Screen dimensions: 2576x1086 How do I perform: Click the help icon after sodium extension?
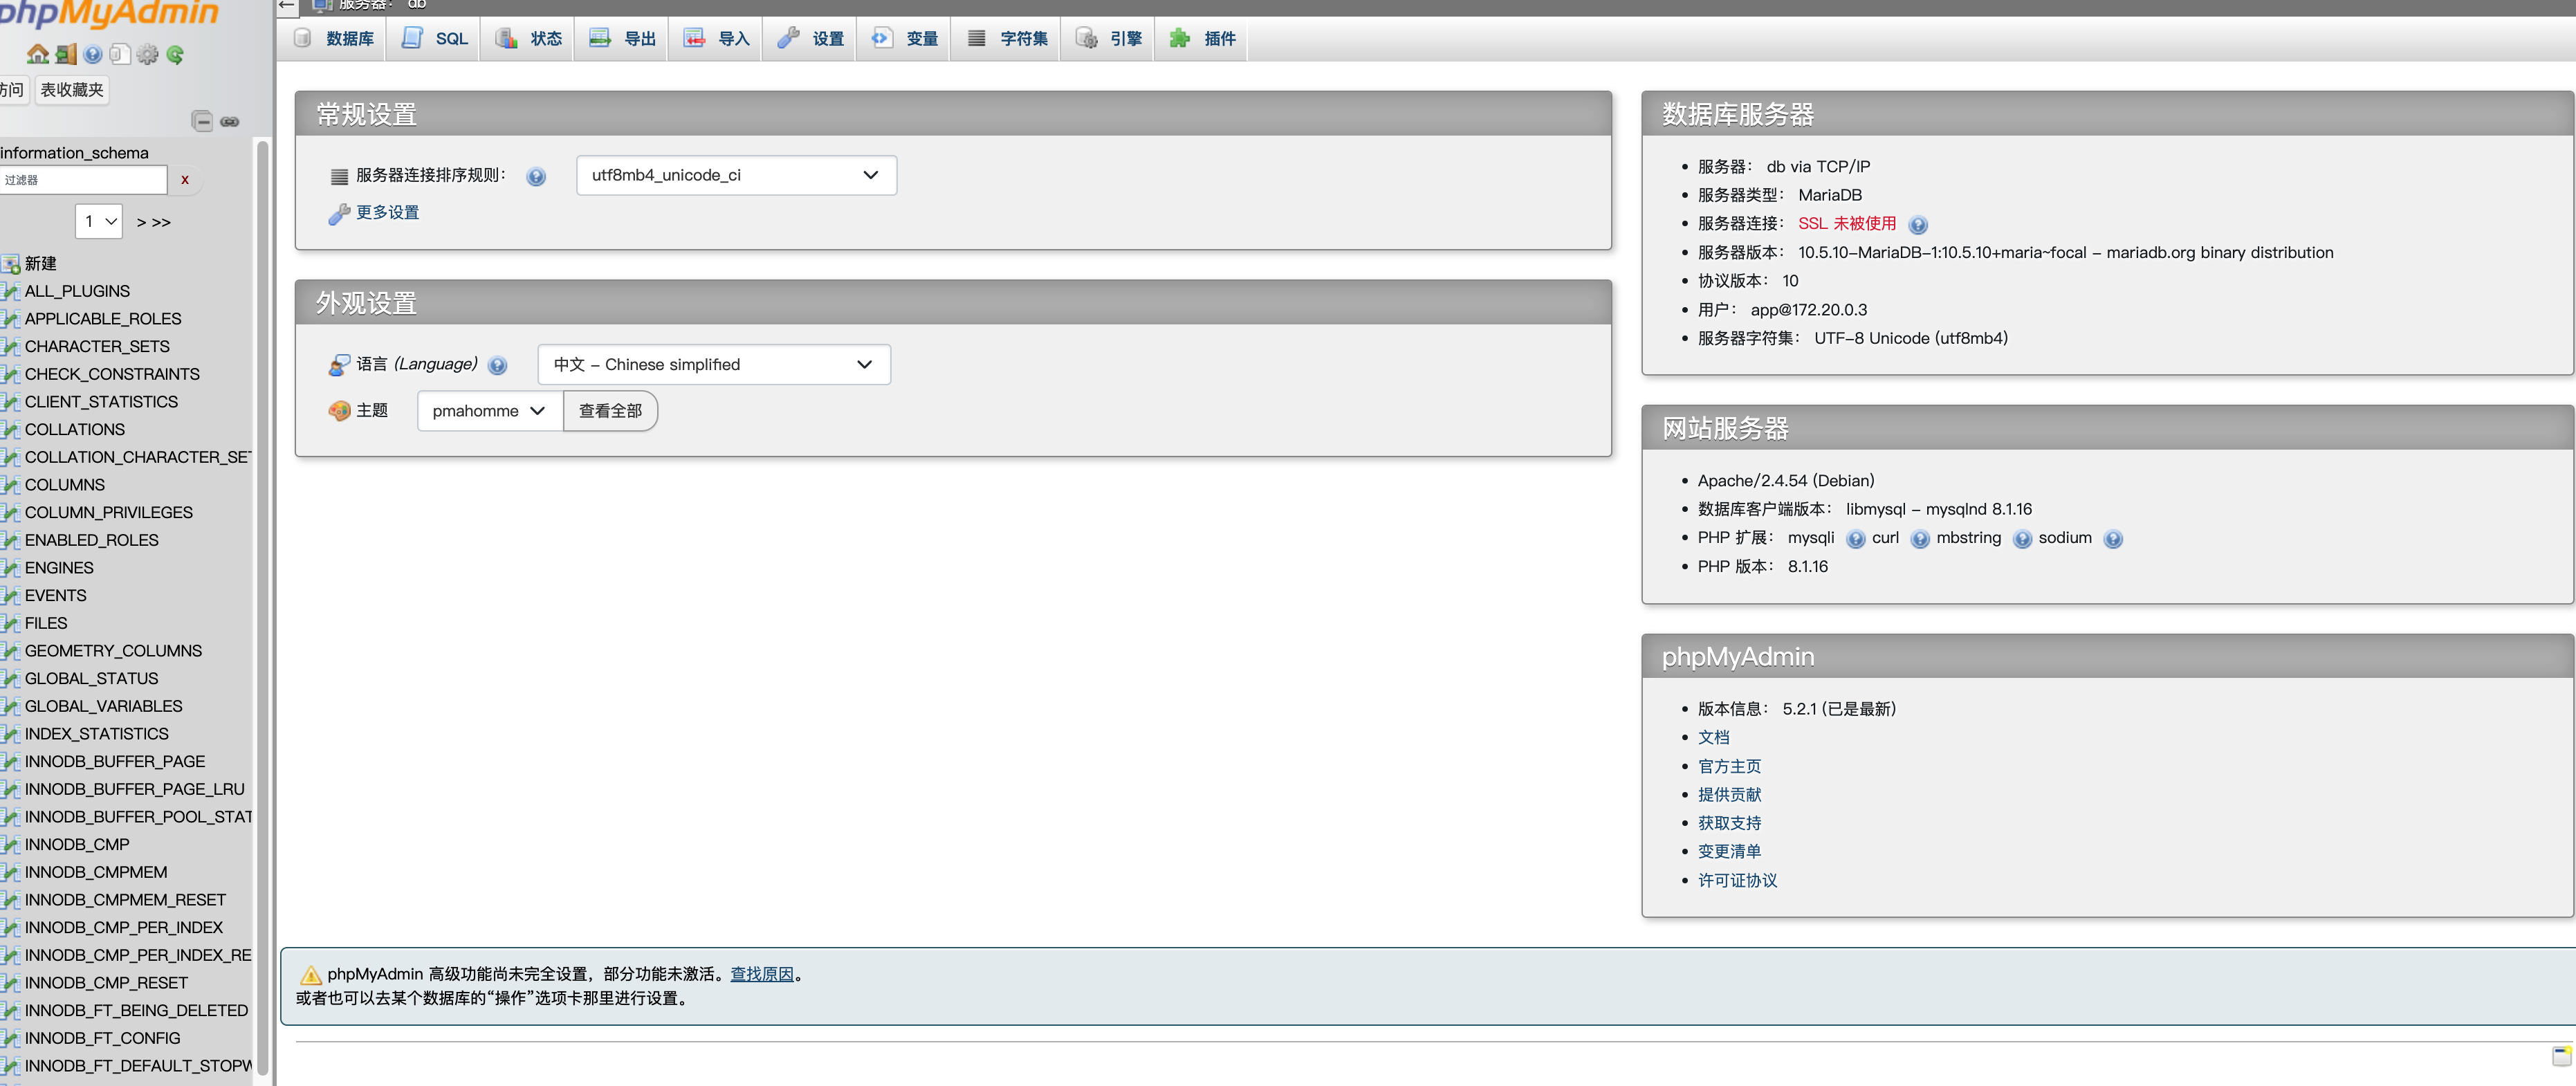(x=2112, y=538)
